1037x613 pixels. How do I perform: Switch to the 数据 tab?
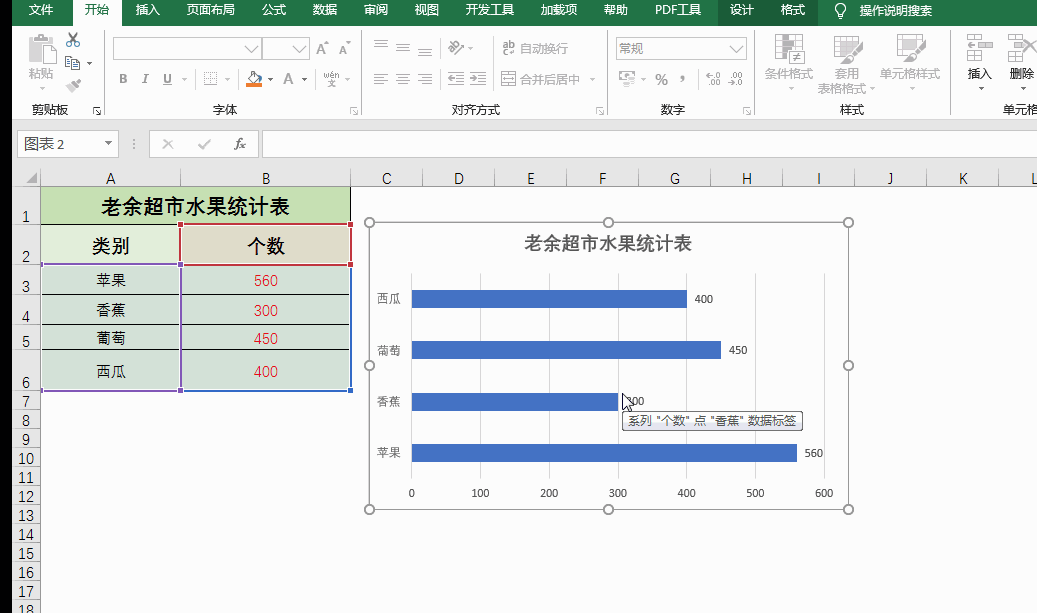[325, 10]
